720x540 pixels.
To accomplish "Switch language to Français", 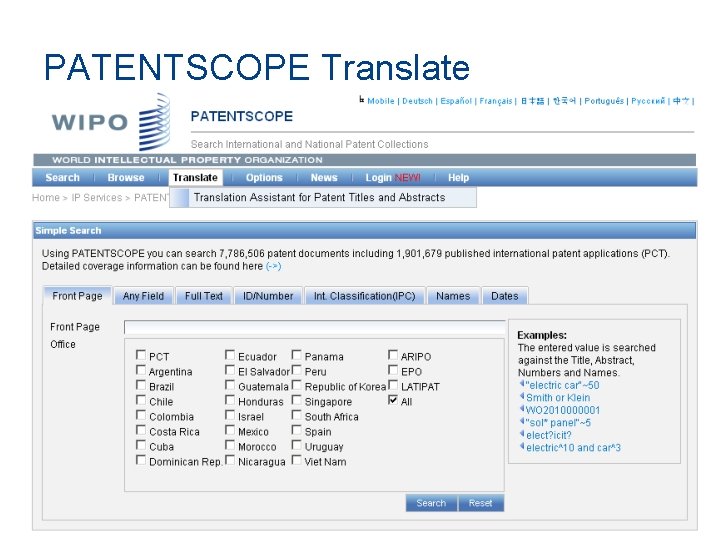I will click(x=496, y=101).
